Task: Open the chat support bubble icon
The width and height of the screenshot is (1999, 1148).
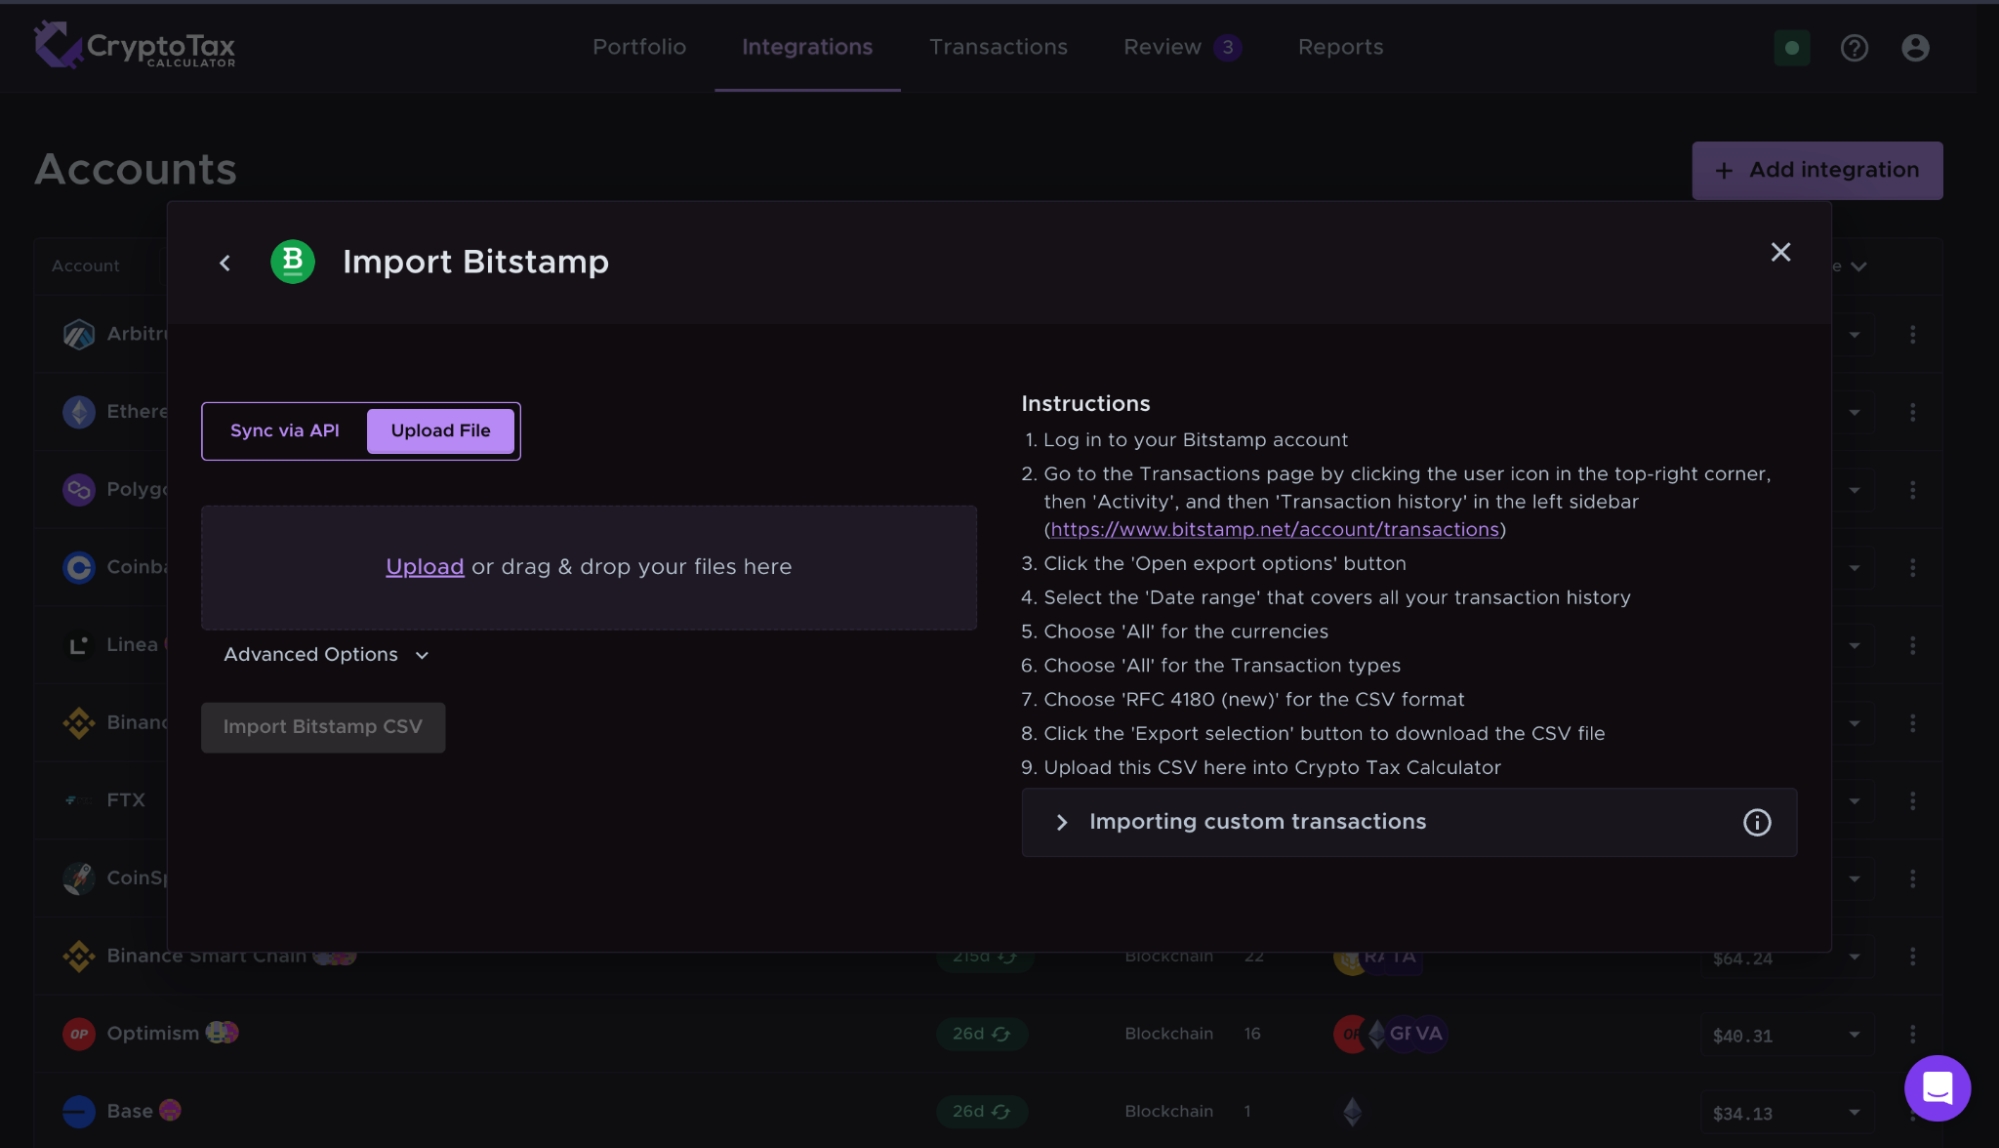Action: [x=1936, y=1088]
